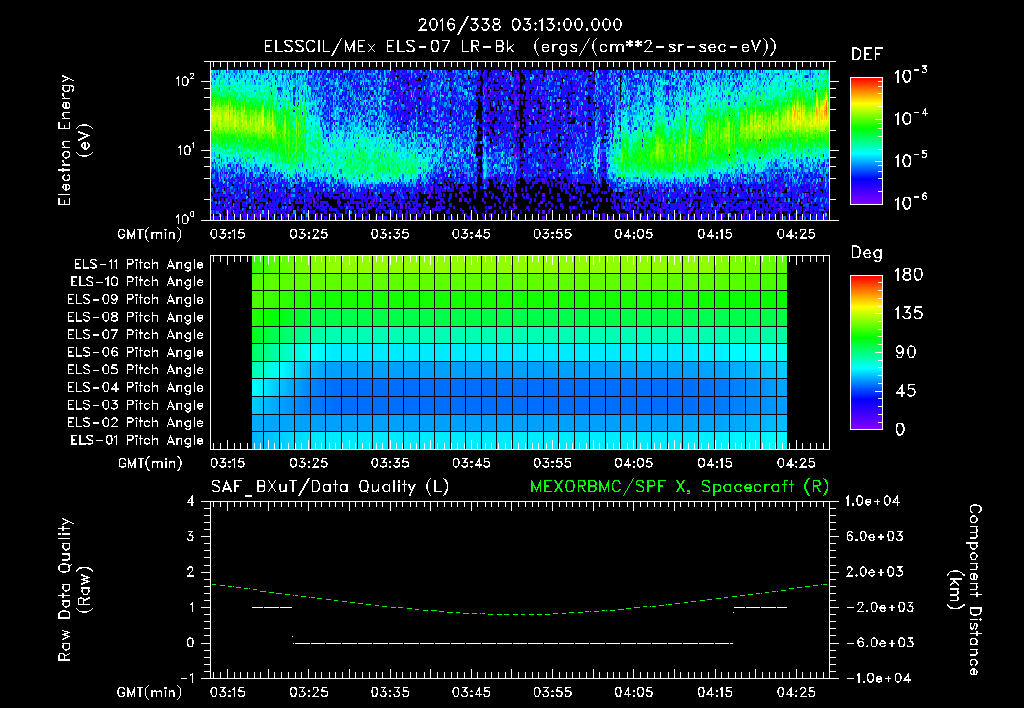Select the ELS-11 Pitch Angle row label
Viewport: 1024px width, 708px height.
(138, 265)
